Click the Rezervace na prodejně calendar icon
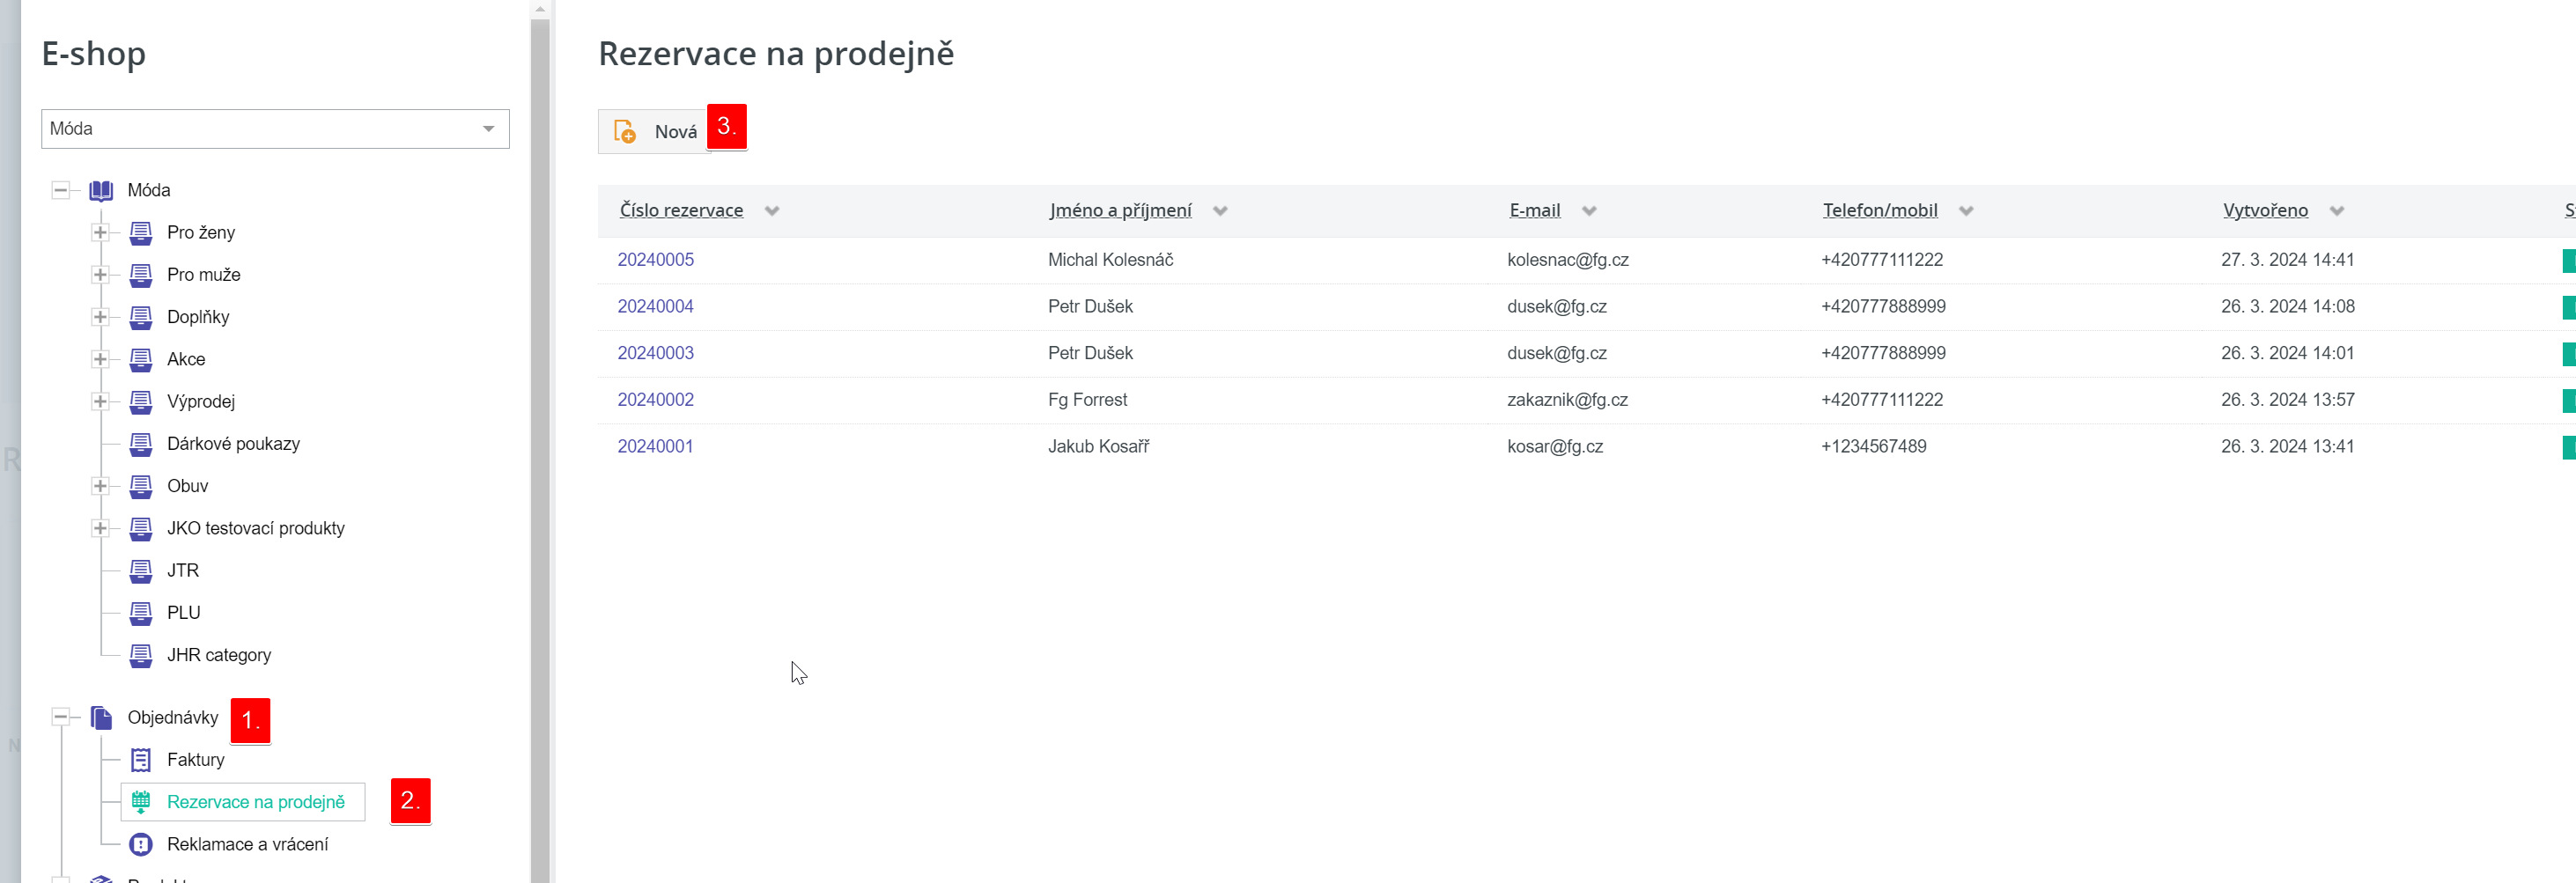The image size is (2576, 883). [x=141, y=802]
